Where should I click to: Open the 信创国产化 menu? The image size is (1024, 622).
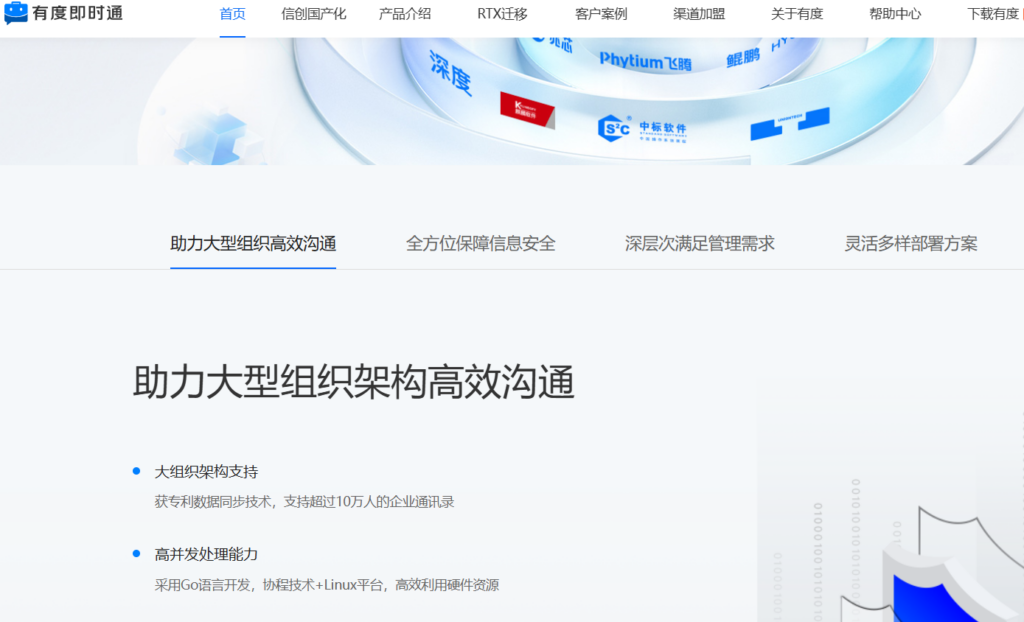[314, 14]
